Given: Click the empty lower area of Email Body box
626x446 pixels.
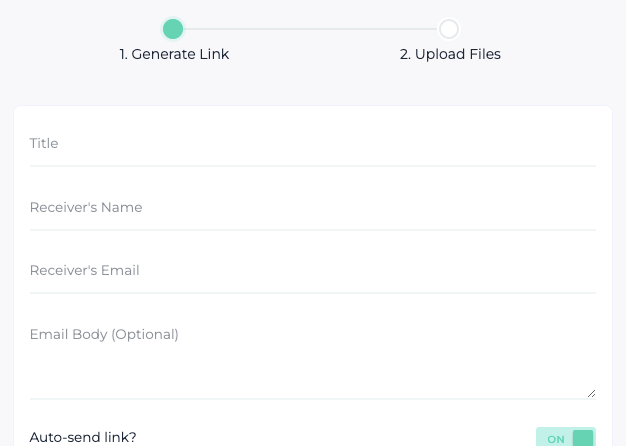Looking at the screenshot, I should 312,380.
